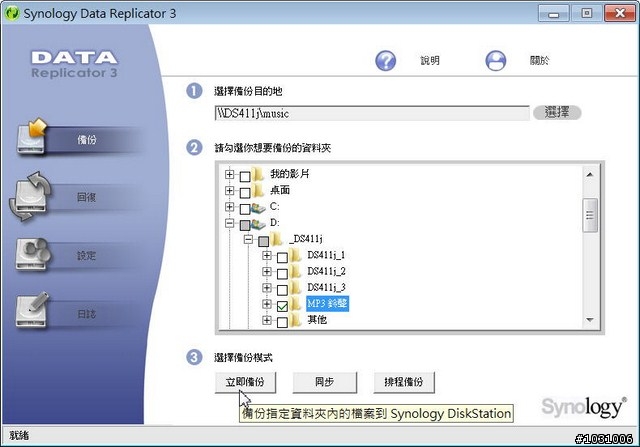Check the 桌面 checkbox
Viewport: 640px width, 447px height.
click(x=245, y=193)
